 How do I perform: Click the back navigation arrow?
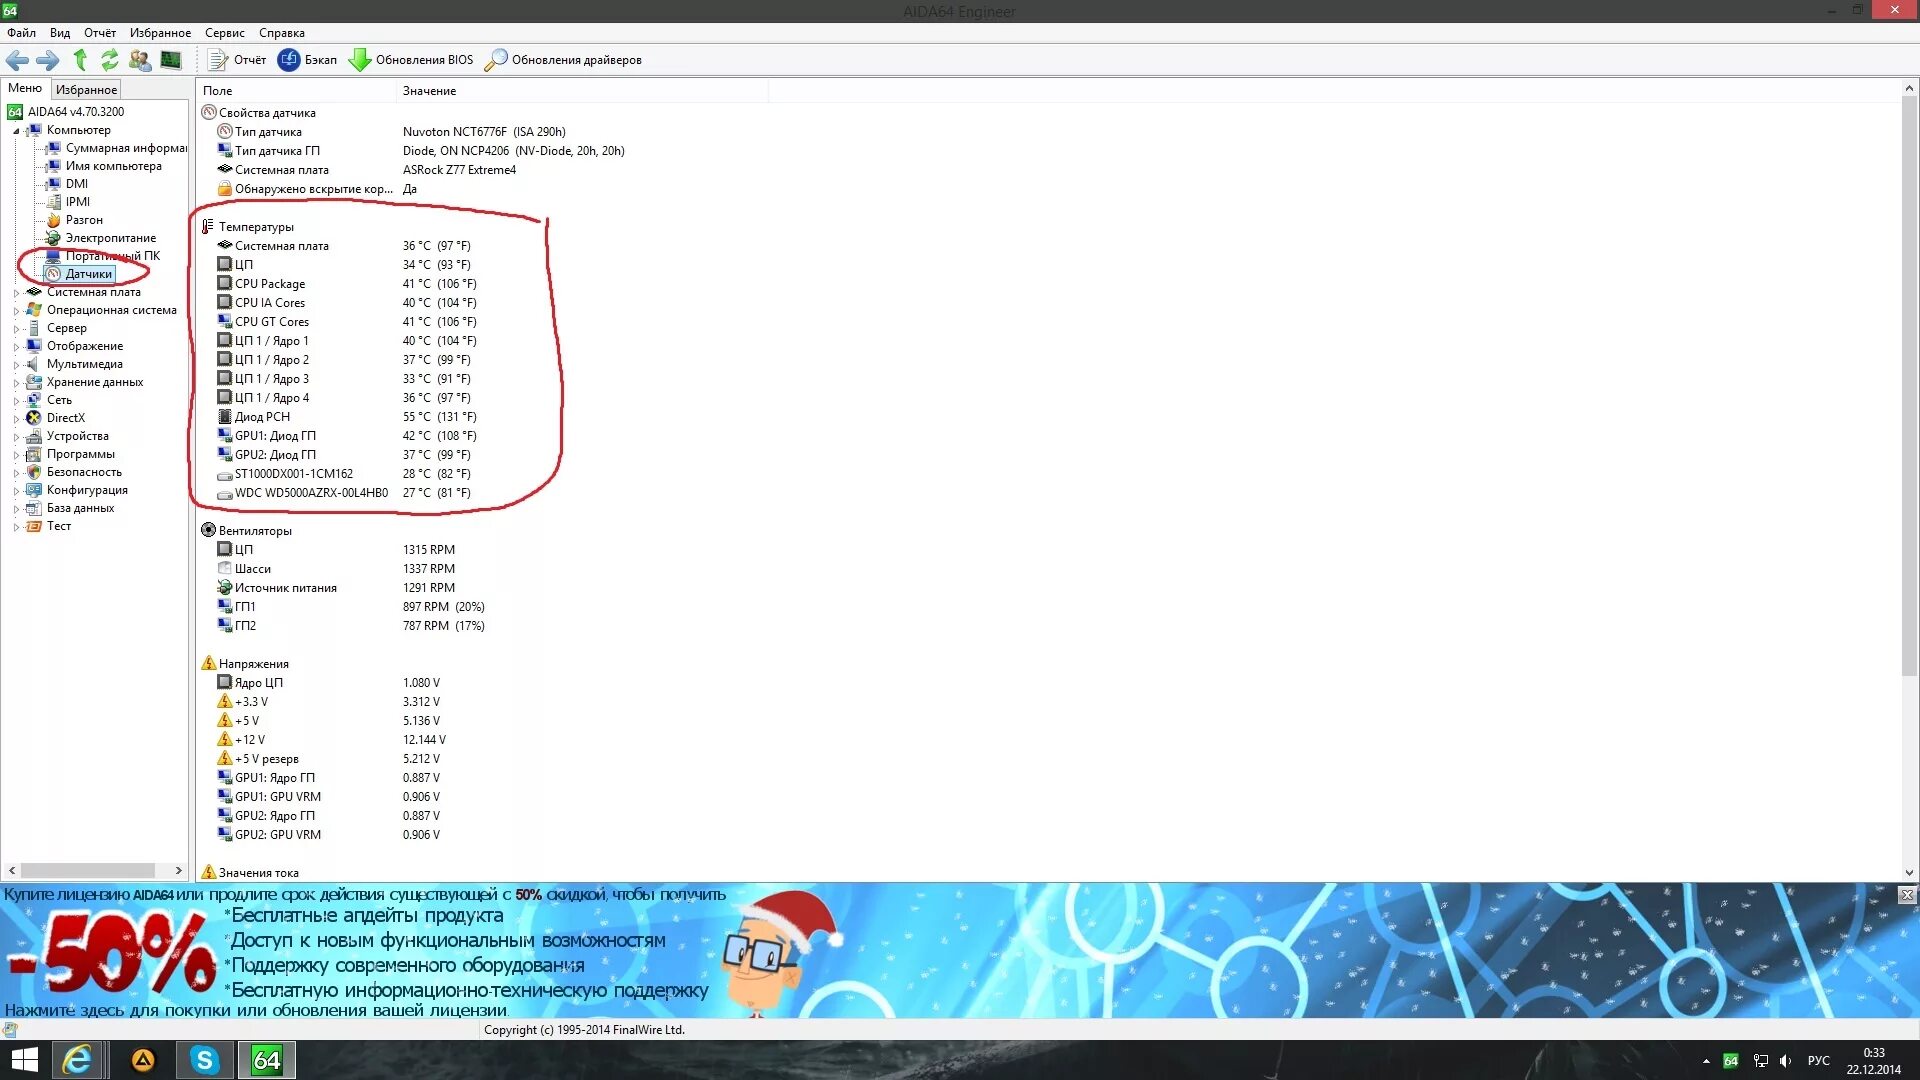[17, 60]
